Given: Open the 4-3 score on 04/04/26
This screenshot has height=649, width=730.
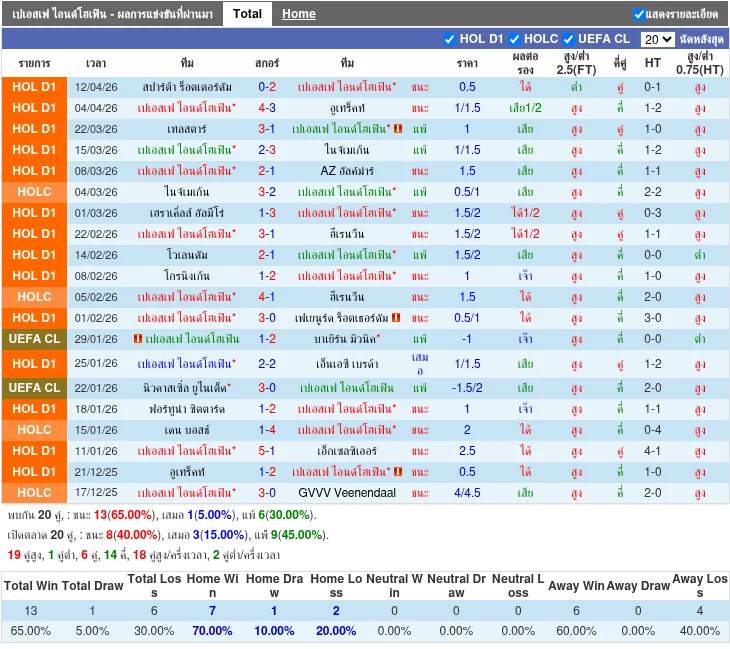Looking at the screenshot, I should pos(267,108).
